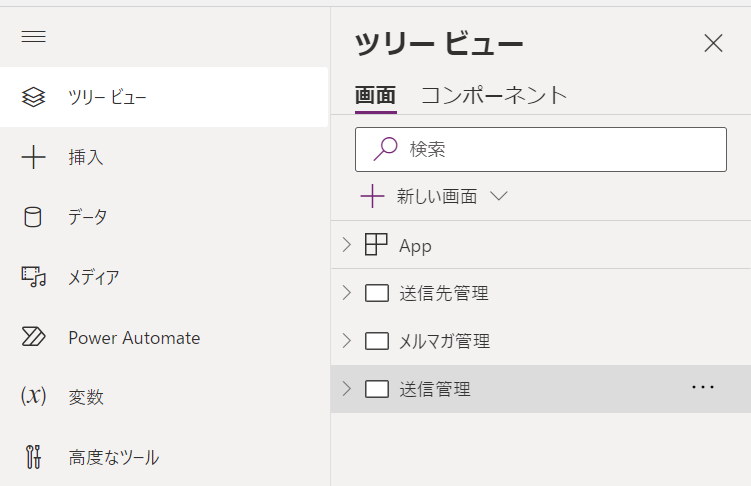Open the 変数 sidebar item
Image resolution: width=751 pixels, height=486 pixels.
tap(164, 396)
